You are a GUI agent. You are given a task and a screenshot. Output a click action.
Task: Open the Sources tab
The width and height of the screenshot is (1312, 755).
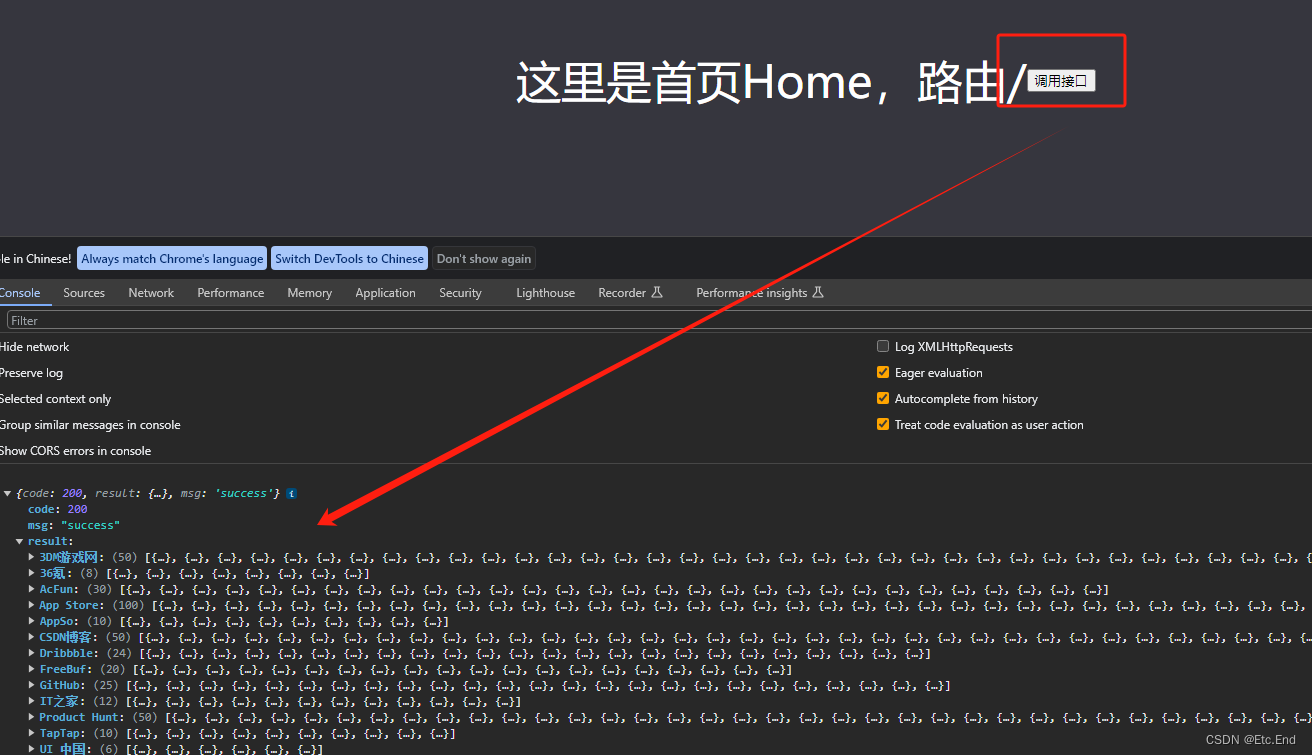pos(84,293)
